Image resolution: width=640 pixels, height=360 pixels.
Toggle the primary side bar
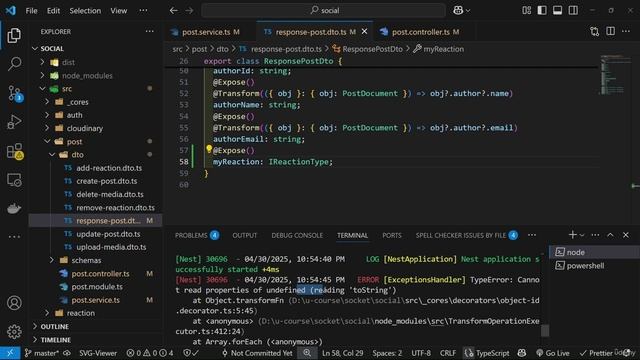[x=542, y=11]
